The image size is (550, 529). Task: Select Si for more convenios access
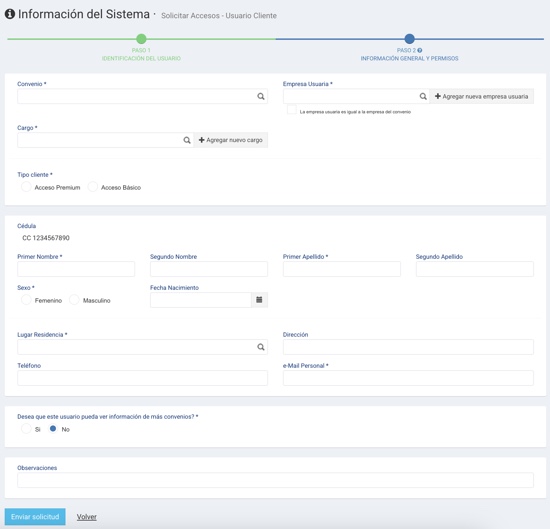point(26,428)
